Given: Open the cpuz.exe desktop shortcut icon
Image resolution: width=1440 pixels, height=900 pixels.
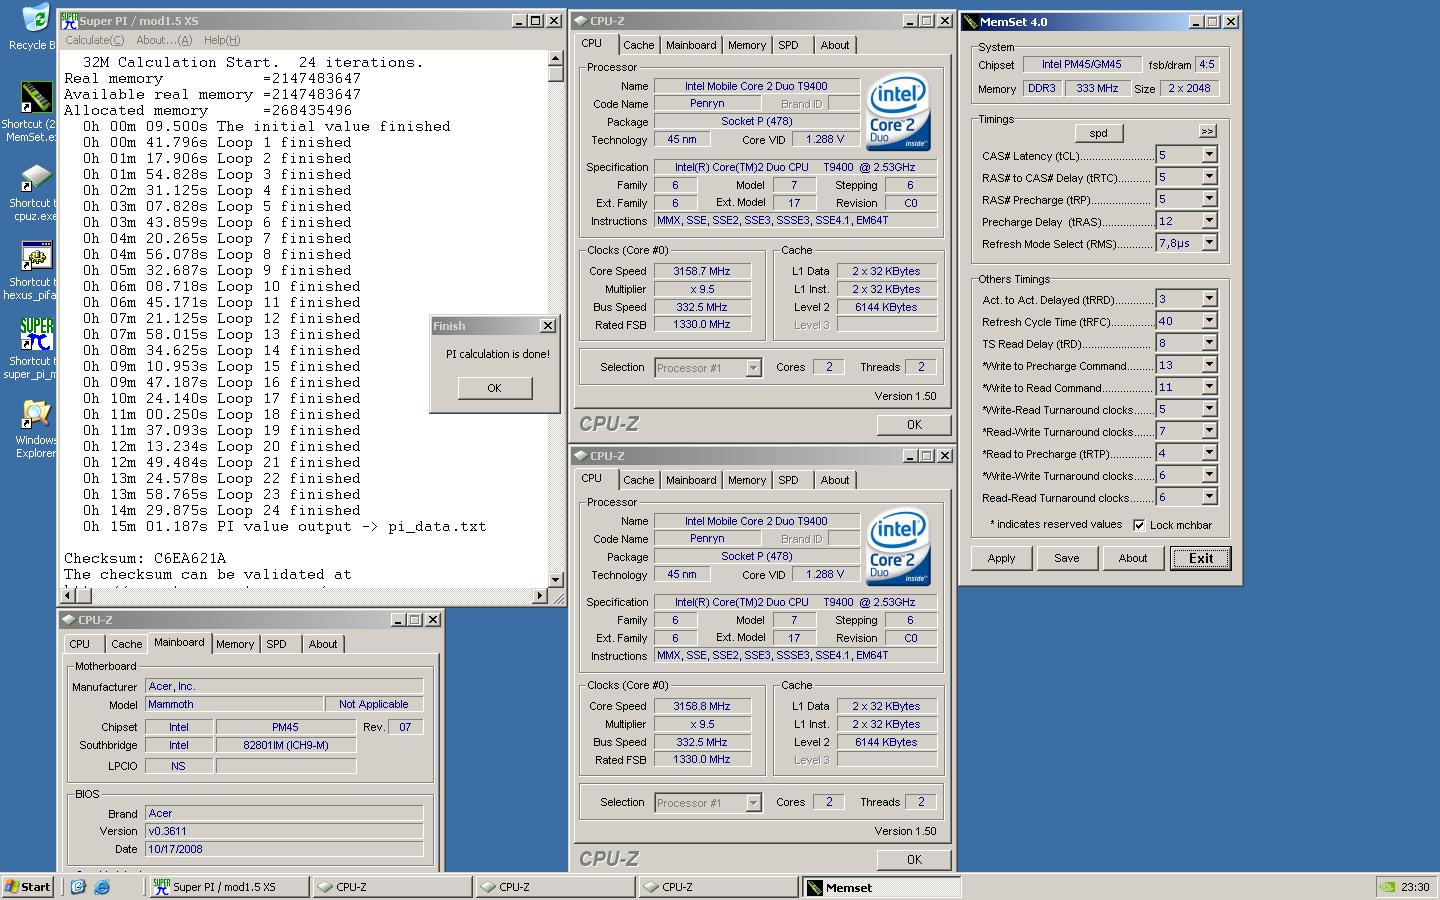Looking at the screenshot, I should pos(36,178).
